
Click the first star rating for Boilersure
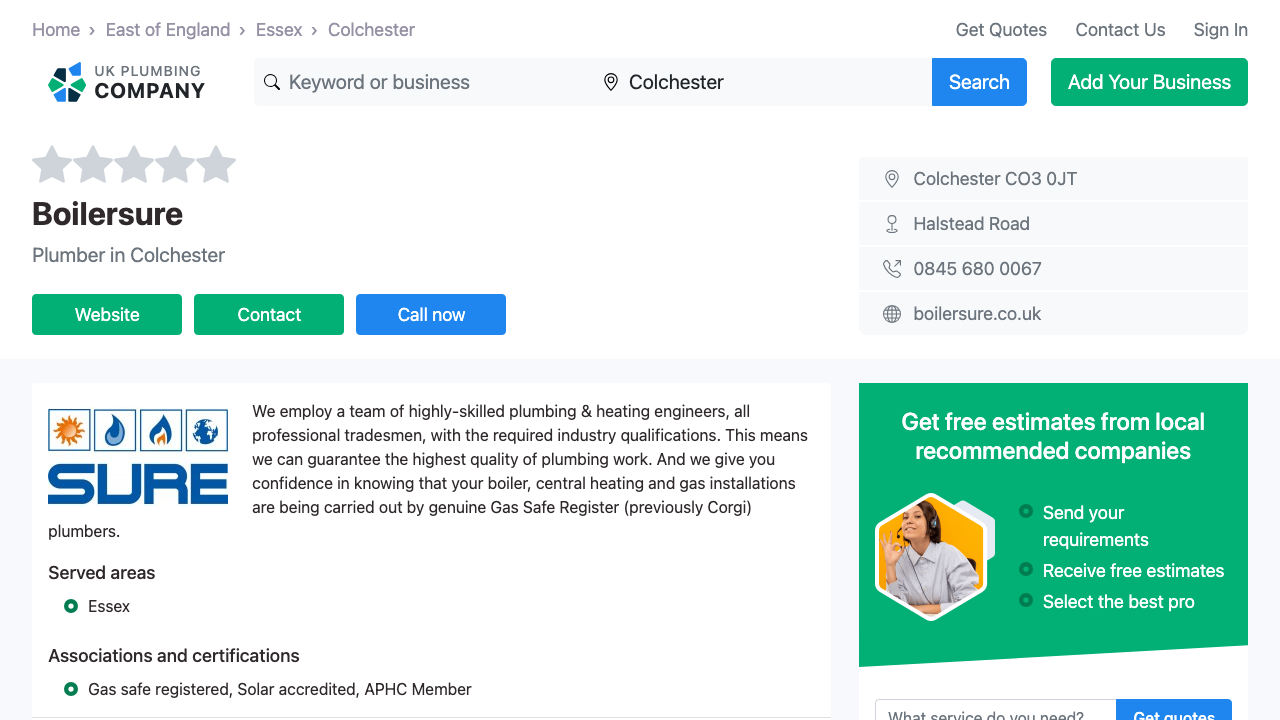(x=53, y=164)
